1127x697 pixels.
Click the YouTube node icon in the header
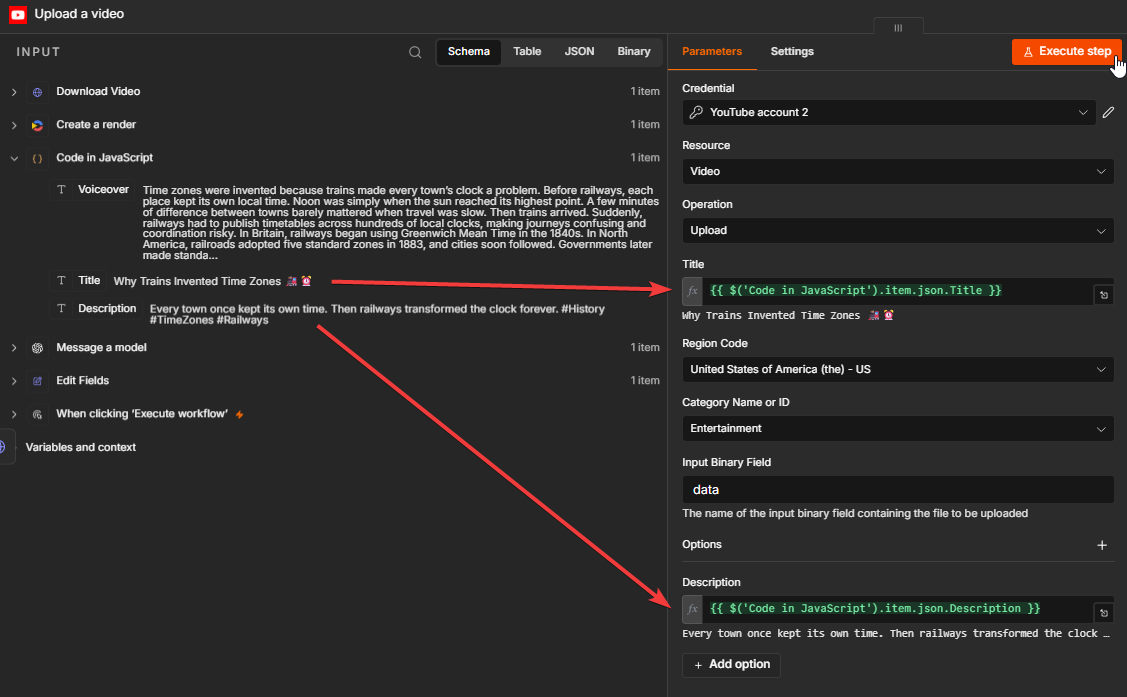tap(17, 14)
